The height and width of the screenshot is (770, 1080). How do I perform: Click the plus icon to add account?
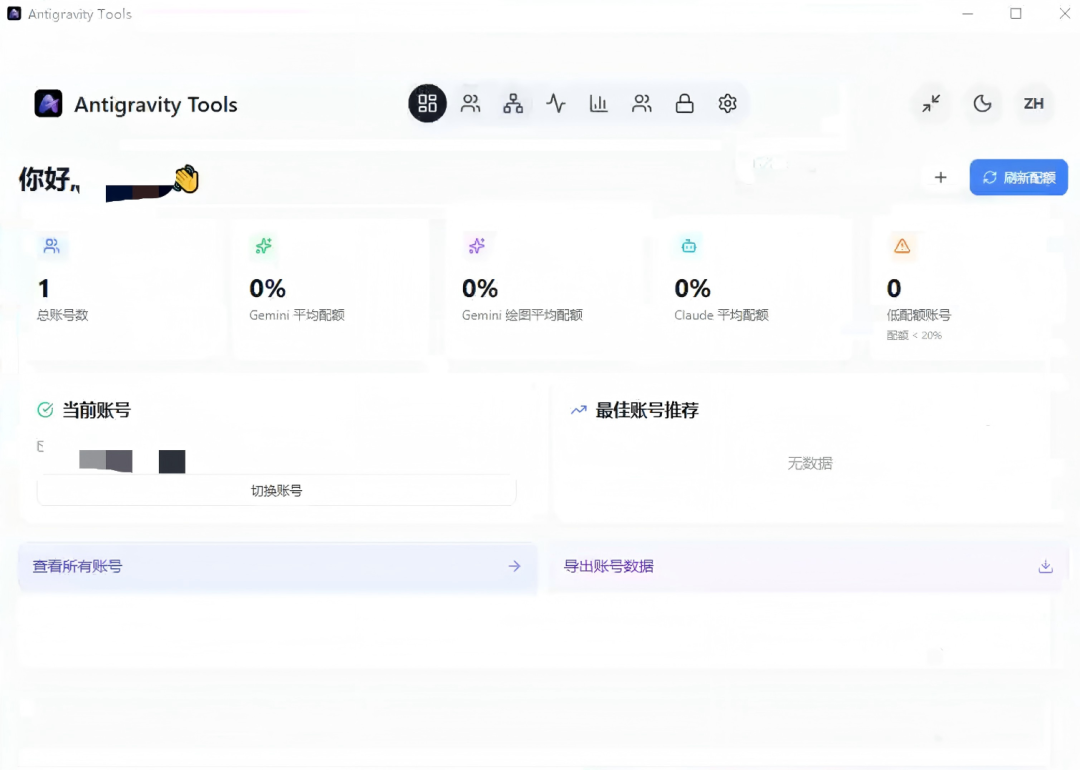(940, 177)
